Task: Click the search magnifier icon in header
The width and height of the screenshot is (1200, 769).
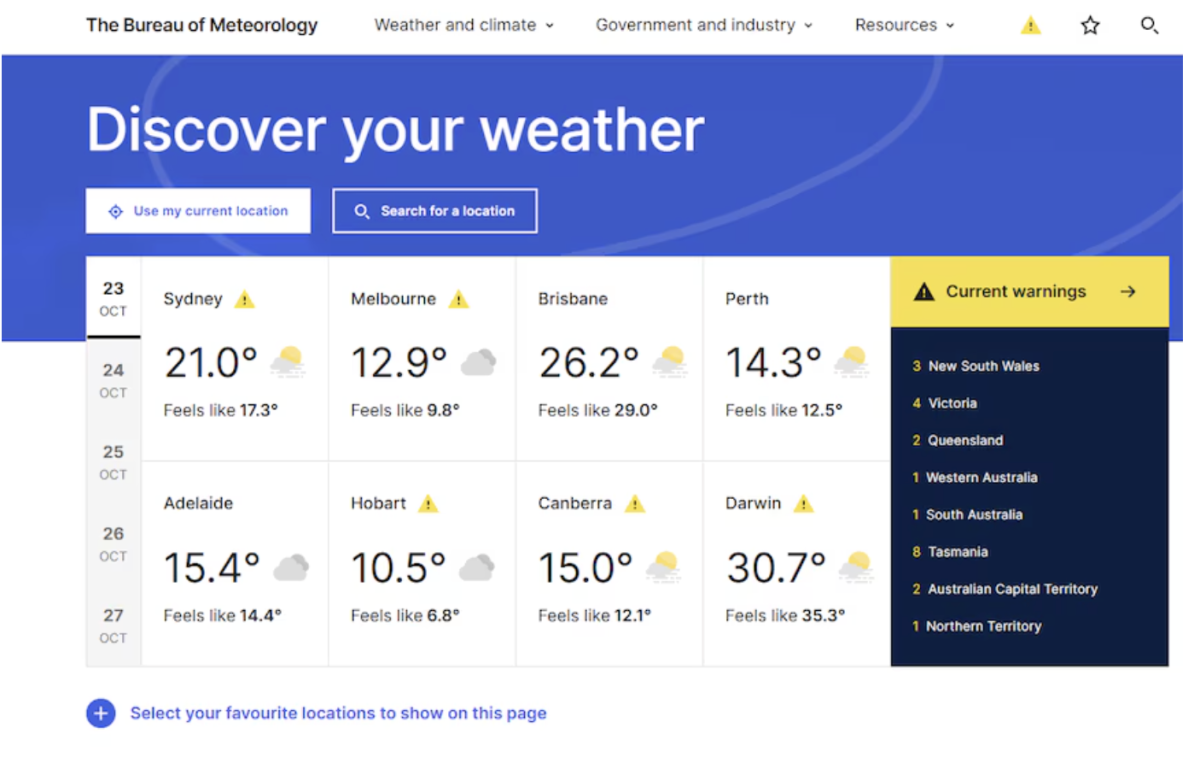Action: coord(1149,26)
